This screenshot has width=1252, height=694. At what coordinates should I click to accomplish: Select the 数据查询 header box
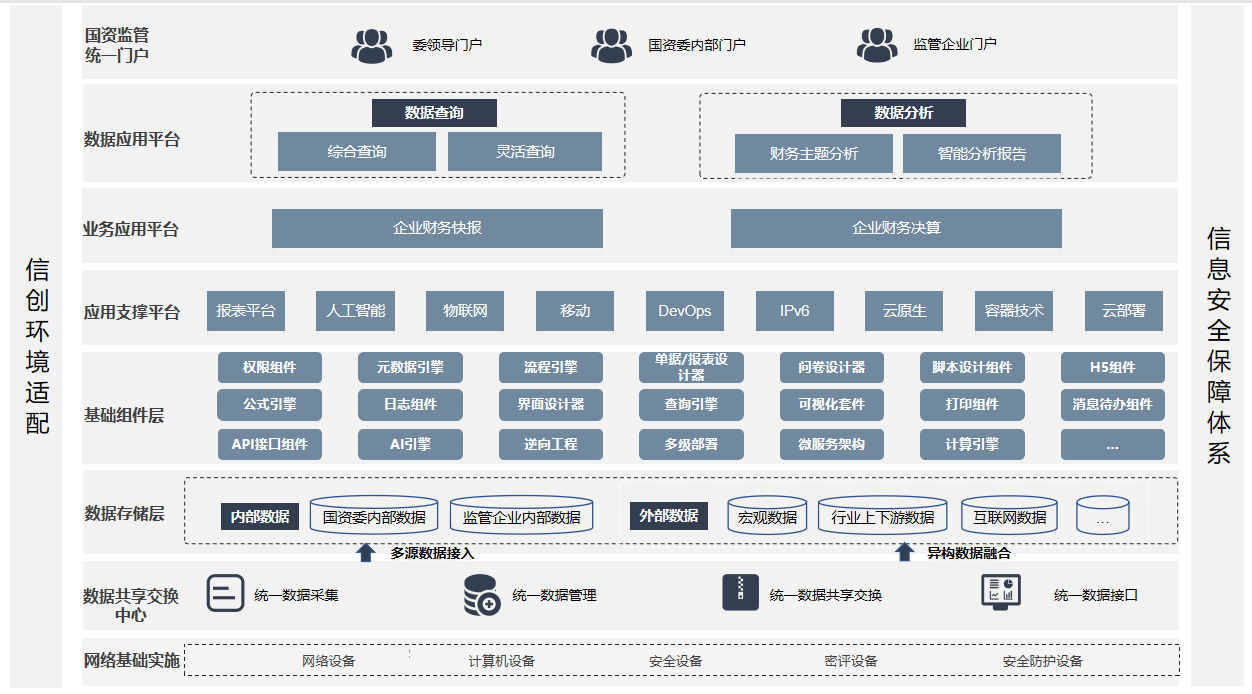pyautogui.click(x=434, y=113)
